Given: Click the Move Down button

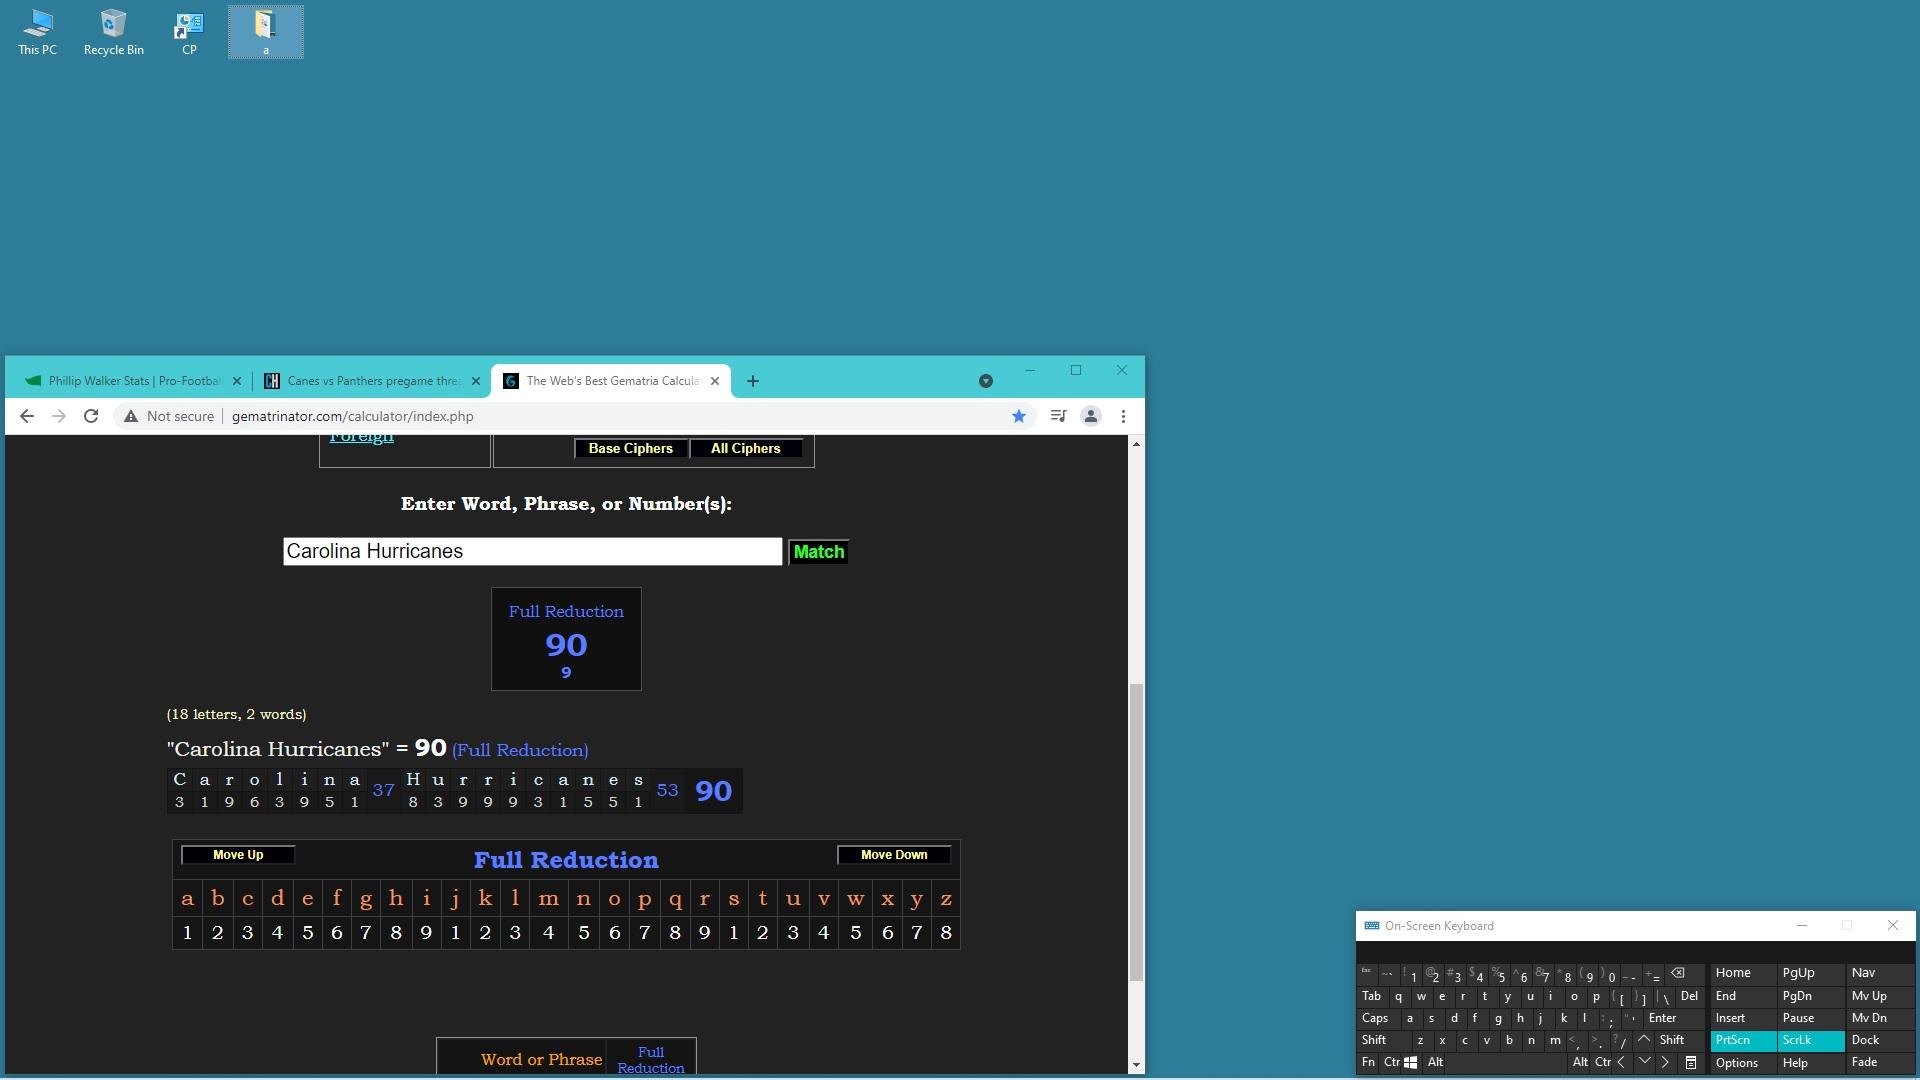Looking at the screenshot, I should tap(894, 855).
